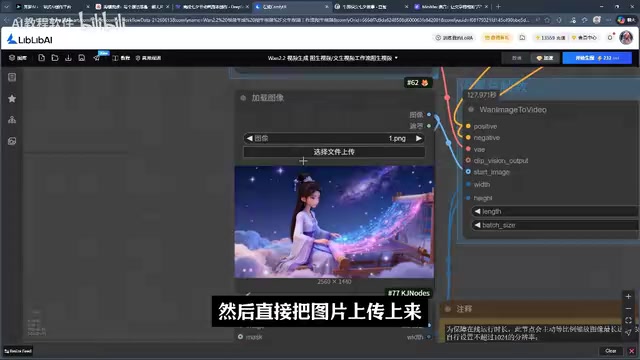Click the document icon next to points

tap(522, 38)
